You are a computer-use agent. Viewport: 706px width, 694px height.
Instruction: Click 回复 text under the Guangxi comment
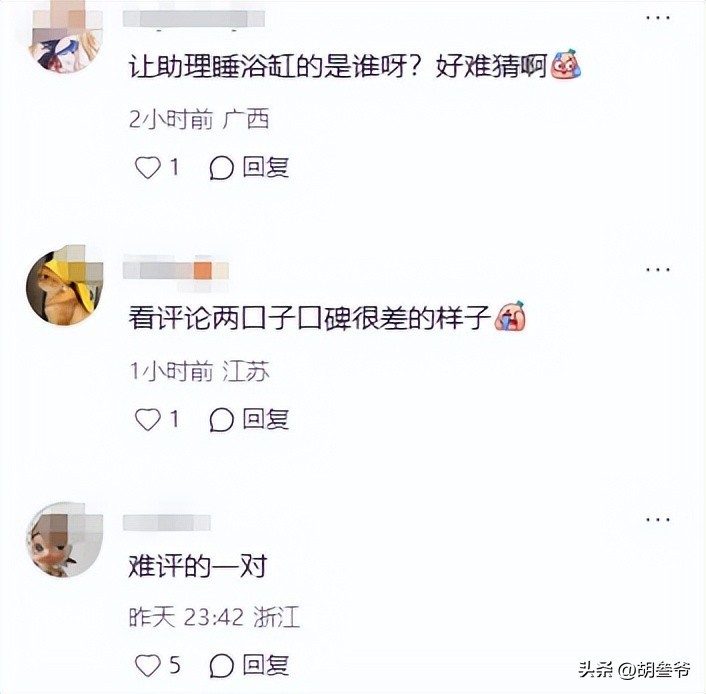266,167
